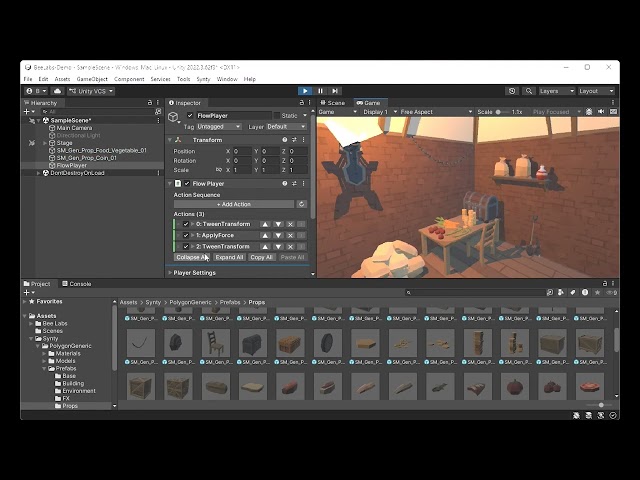Open Transform component presets icon
The image size is (640, 480).
pos(294,140)
